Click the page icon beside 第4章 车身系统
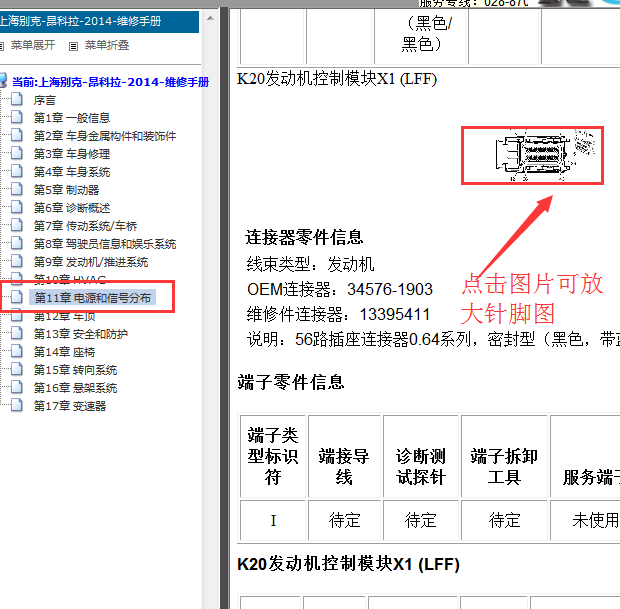 coord(17,171)
